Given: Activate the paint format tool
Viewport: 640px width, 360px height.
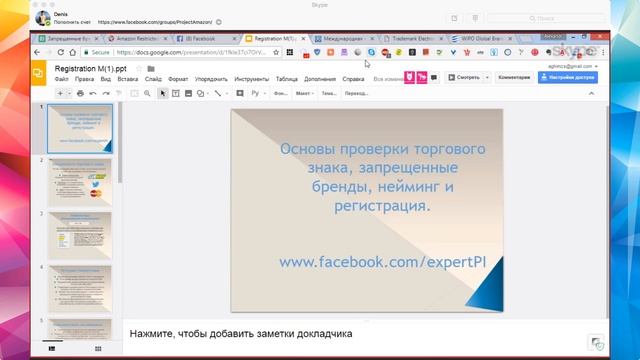Looking at the screenshot, I should point(119,93).
